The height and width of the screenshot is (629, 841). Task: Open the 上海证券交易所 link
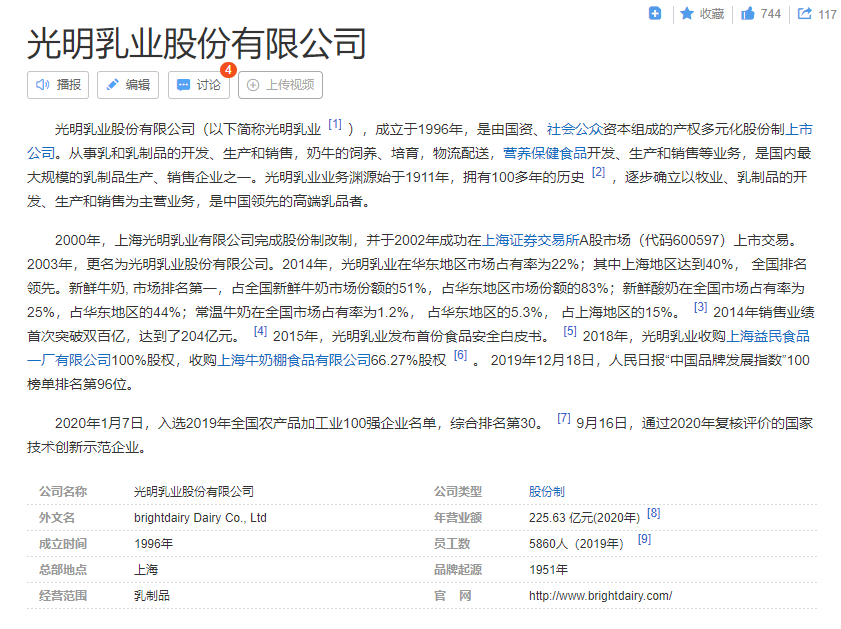(531, 240)
